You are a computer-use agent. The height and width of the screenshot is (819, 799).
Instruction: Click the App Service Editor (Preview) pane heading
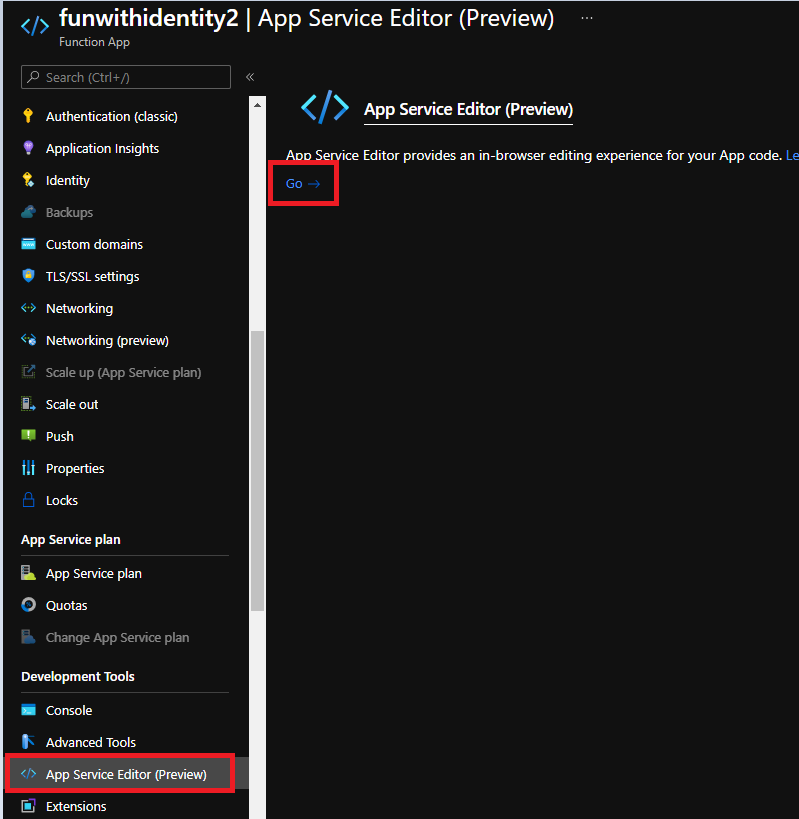[x=468, y=109]
